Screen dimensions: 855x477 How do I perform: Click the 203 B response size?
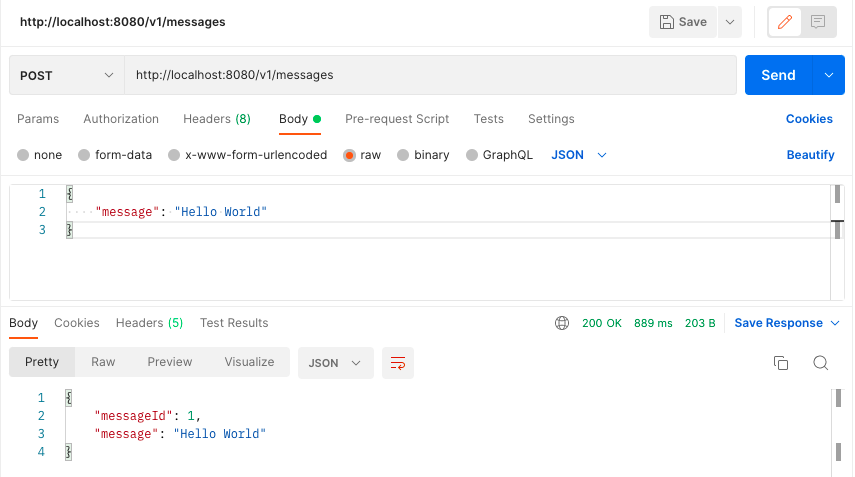pos(700,323)
